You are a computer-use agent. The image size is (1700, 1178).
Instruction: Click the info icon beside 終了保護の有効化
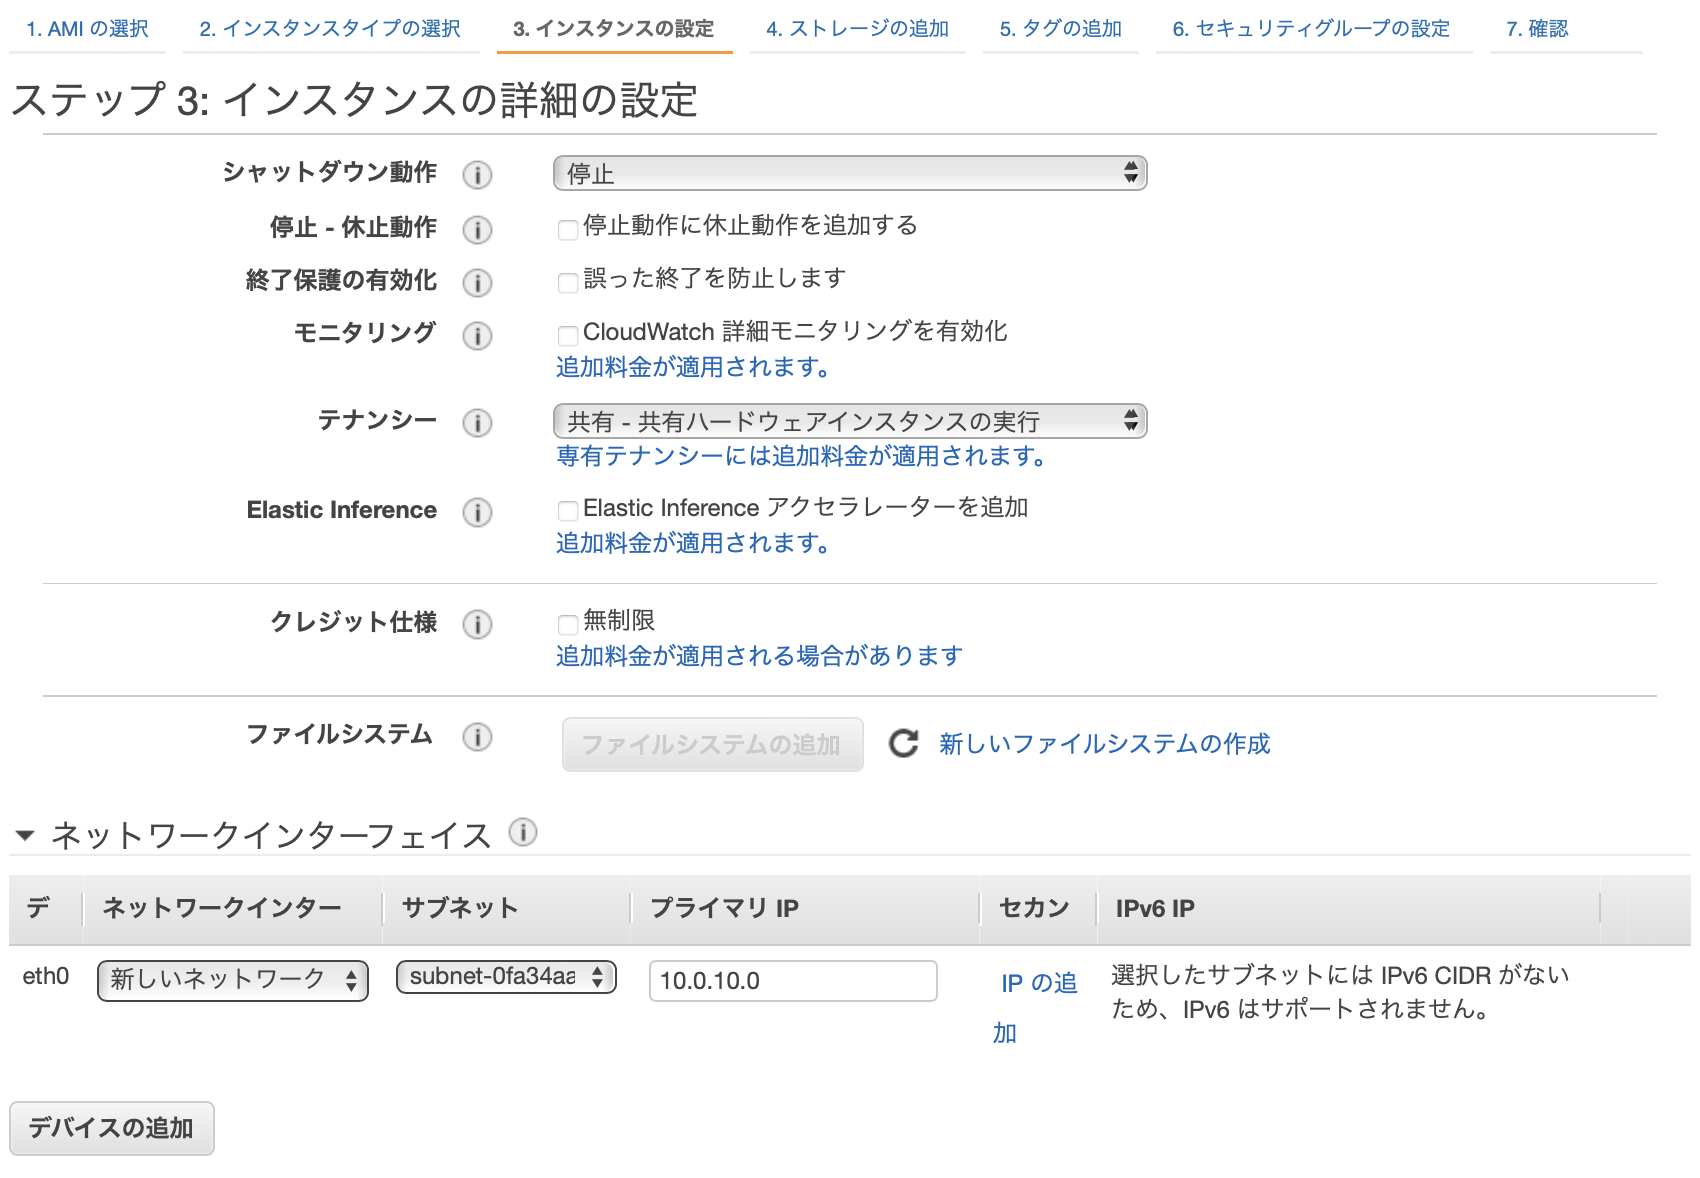click(478, 282)
